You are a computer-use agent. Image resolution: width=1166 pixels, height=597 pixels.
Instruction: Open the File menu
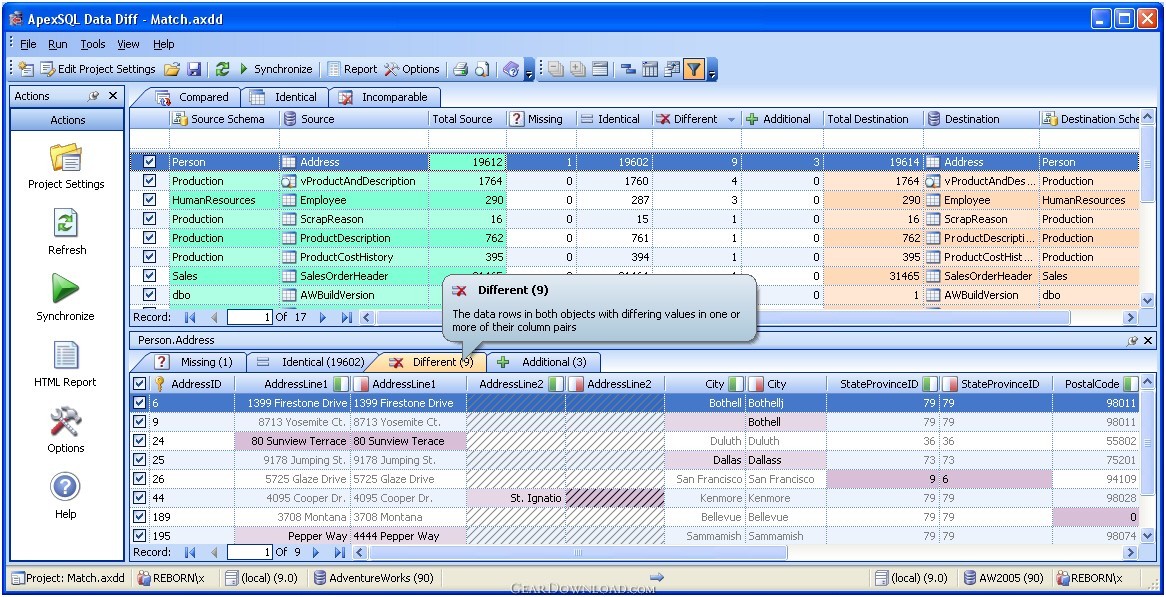28,45
